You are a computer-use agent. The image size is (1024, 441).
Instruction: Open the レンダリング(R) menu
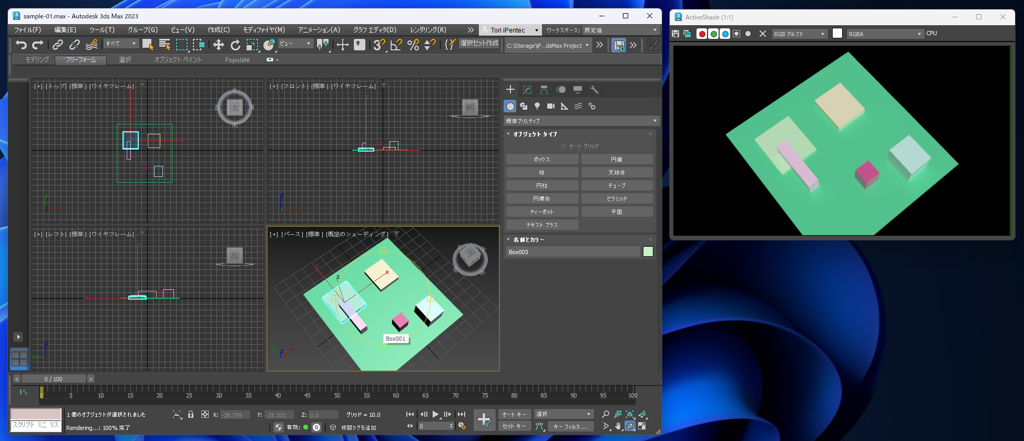[428, 30]
